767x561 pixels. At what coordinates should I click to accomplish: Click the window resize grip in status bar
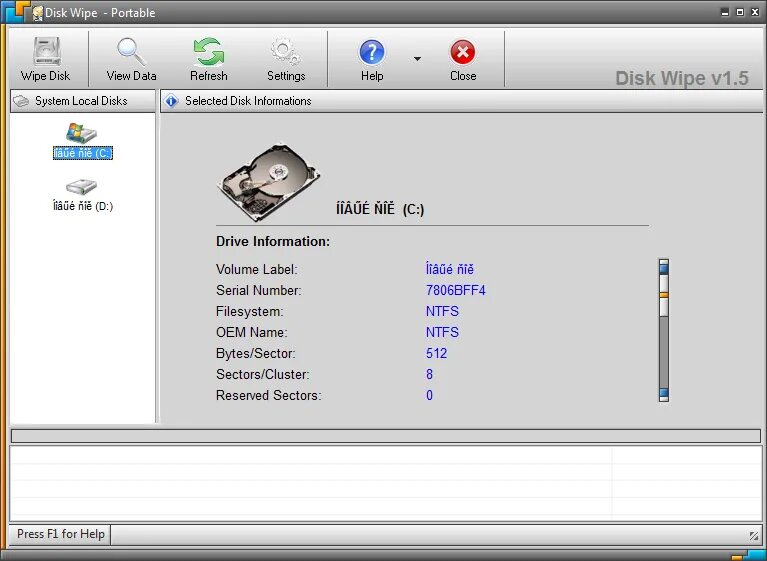click(754, 536)
